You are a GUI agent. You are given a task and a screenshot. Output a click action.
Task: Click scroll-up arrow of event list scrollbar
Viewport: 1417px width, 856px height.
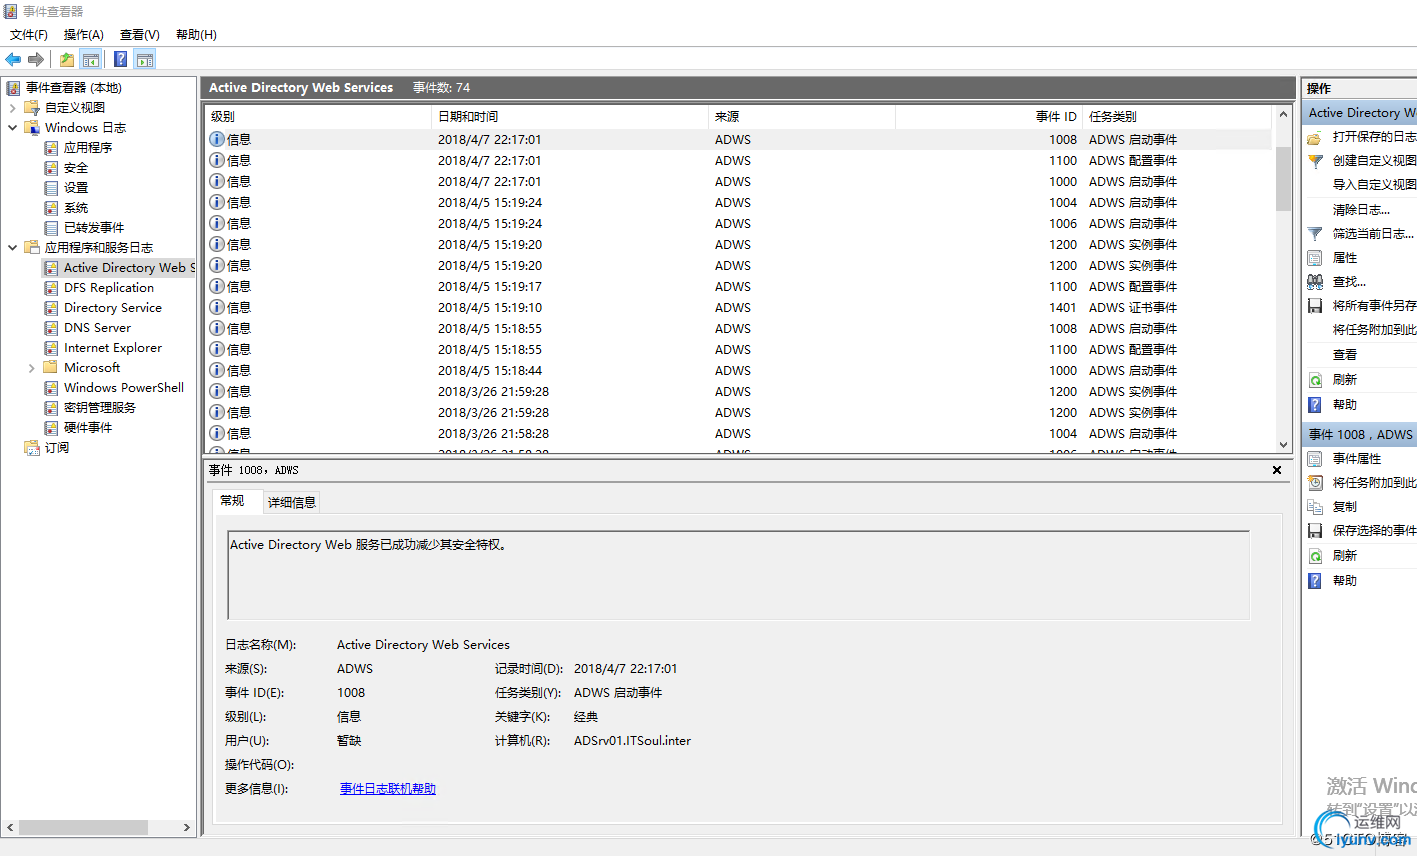[1283, 114]
